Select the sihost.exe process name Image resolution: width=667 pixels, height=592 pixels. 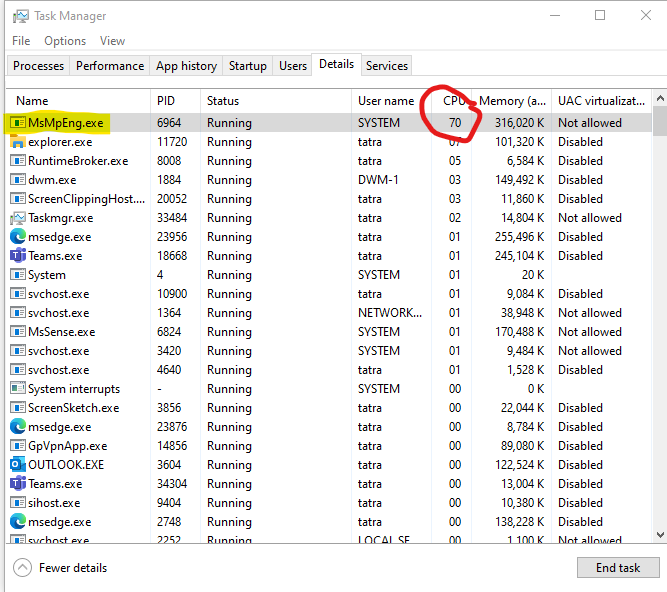54,503
